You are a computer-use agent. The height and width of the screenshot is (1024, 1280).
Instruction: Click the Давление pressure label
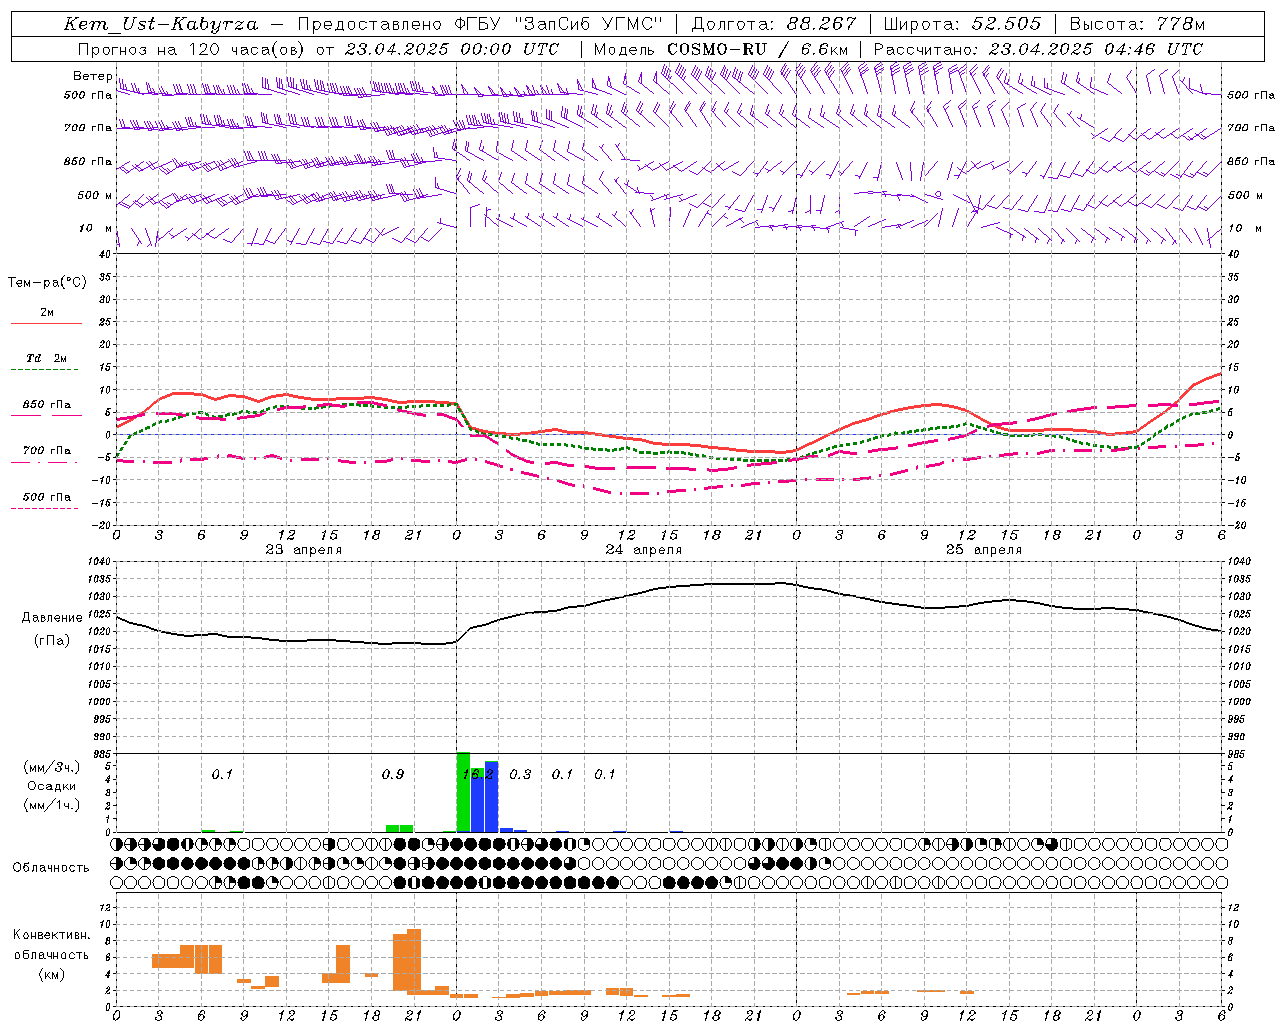point(52,618)
